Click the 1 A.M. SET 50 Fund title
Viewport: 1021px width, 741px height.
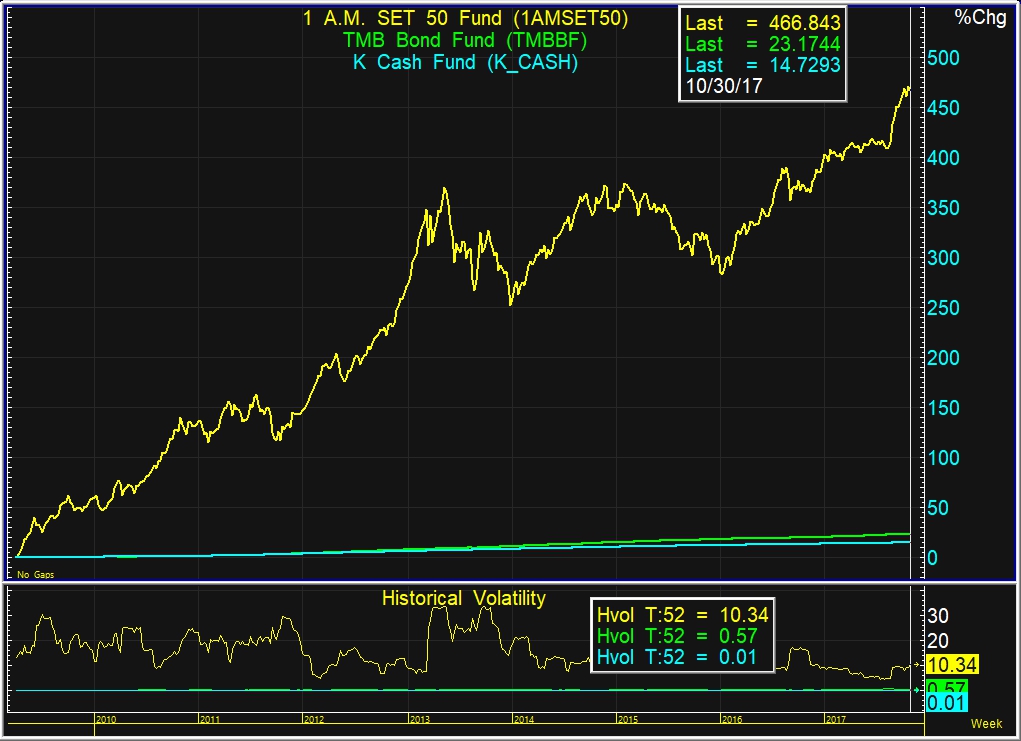click(x=465, y=19)
